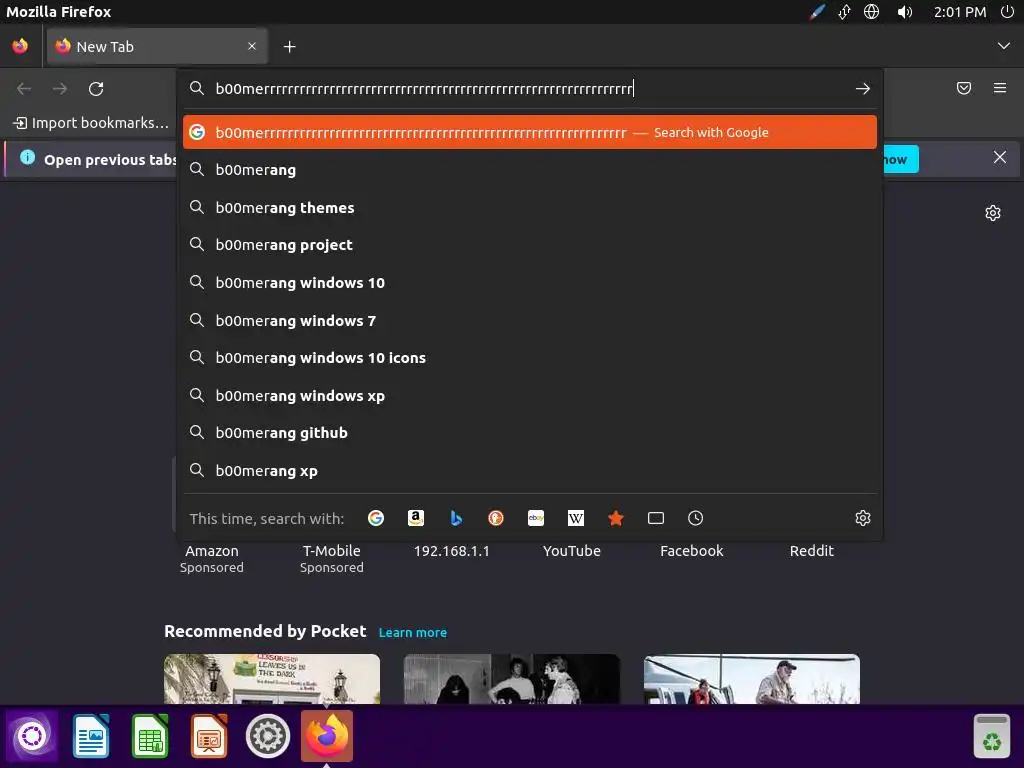Image resolution: width=1024 pixels, height=768 pixels.
Task: Click in the address bar text field
Action: (x=530, y=88)
